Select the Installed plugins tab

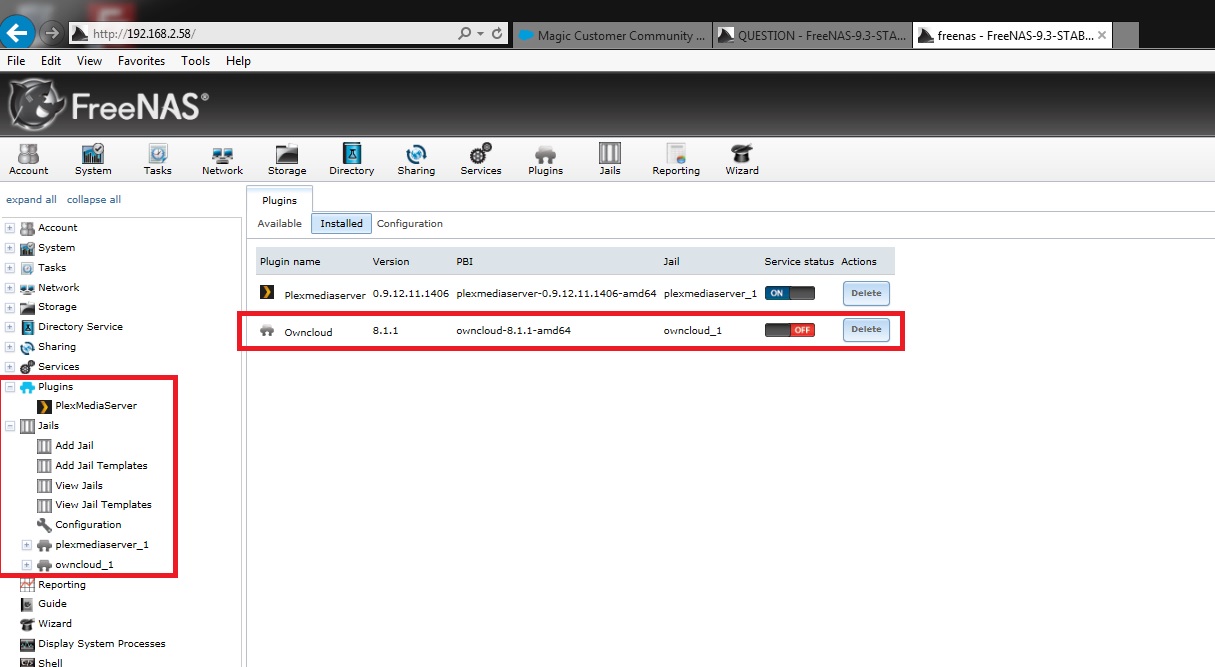(x=341, y=224)
